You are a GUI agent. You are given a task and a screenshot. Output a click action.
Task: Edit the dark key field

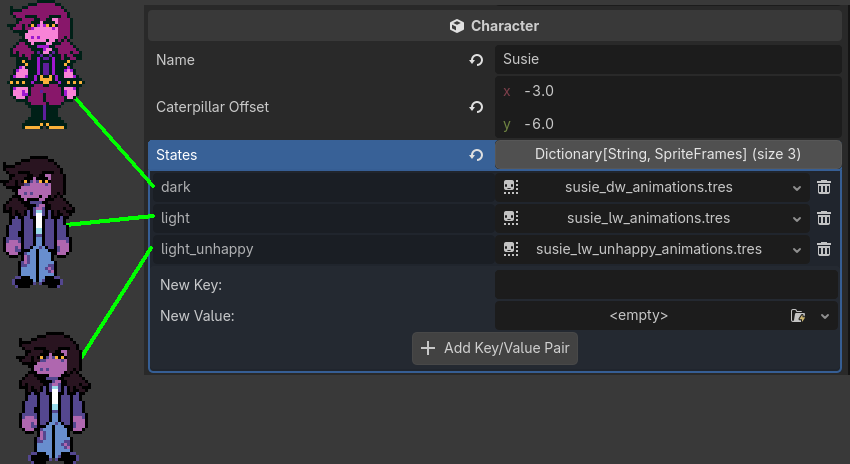pyautogui.click(x=324, y=187)
